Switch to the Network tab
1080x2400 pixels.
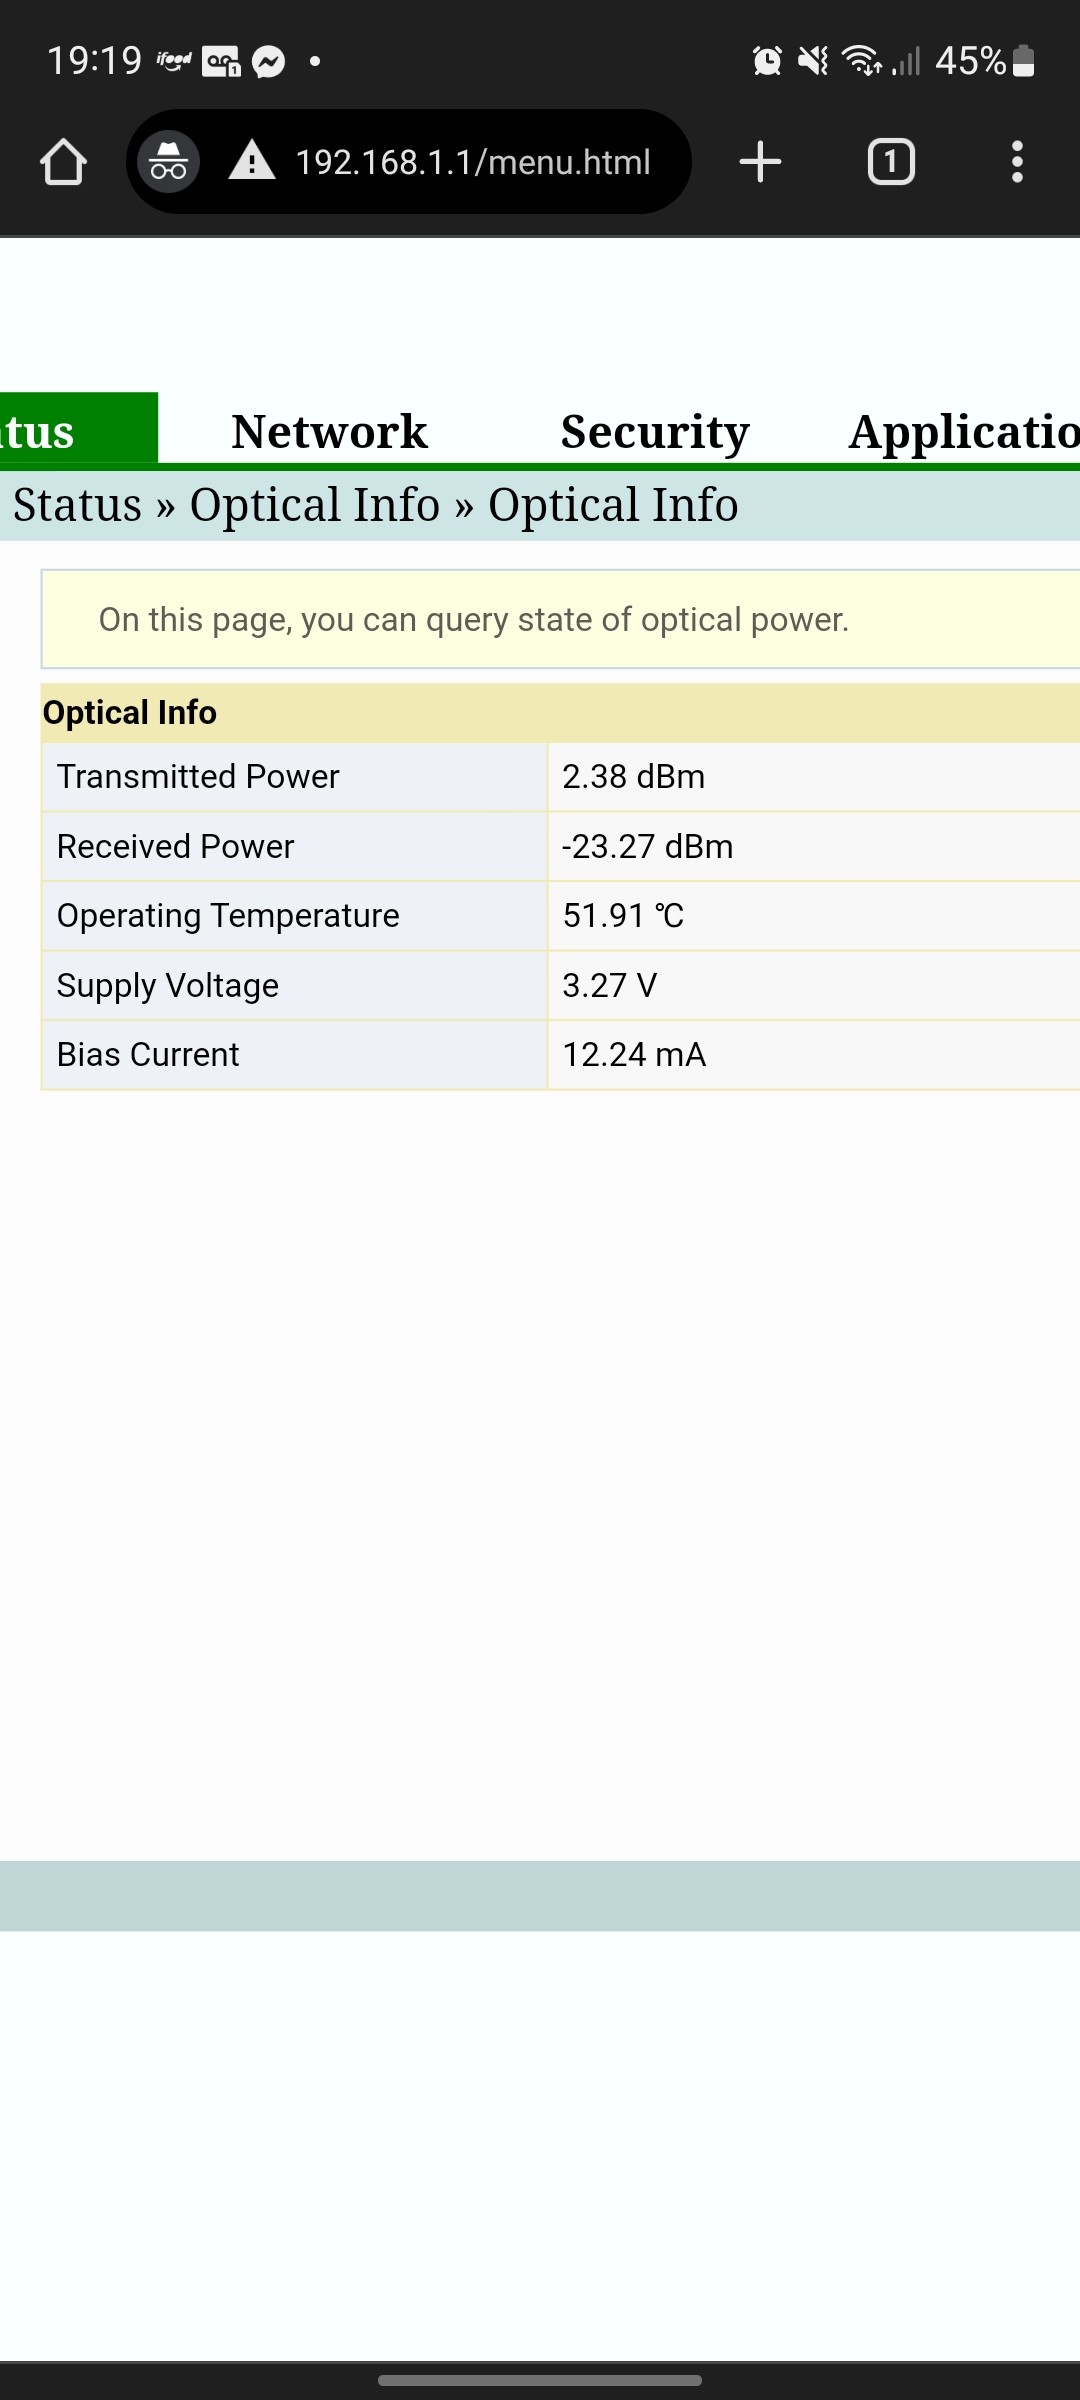pos(329,431)
